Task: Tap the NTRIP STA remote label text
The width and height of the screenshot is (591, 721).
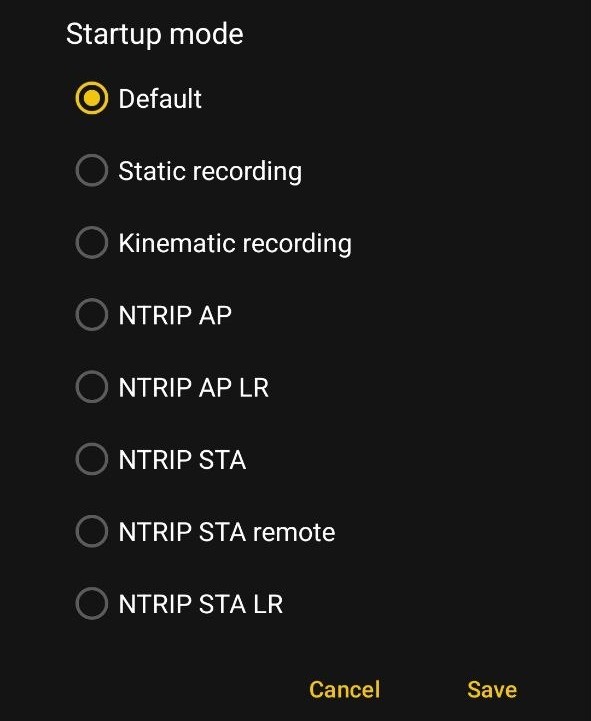Action: [x=227, y=532]
